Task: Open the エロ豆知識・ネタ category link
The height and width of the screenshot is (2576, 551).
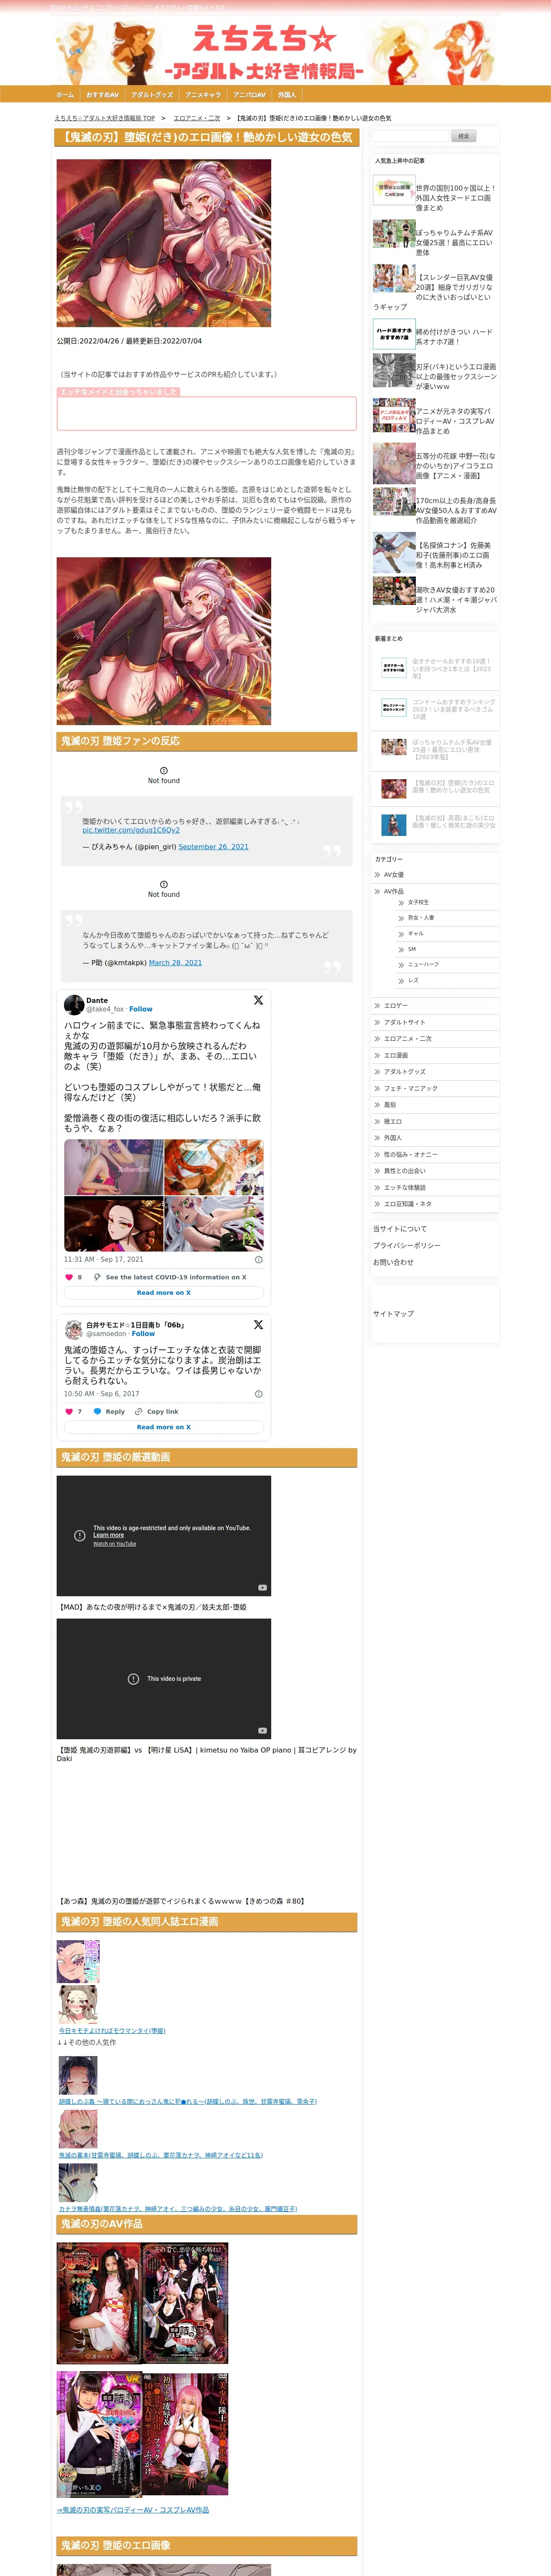Action: [408, 1204]
